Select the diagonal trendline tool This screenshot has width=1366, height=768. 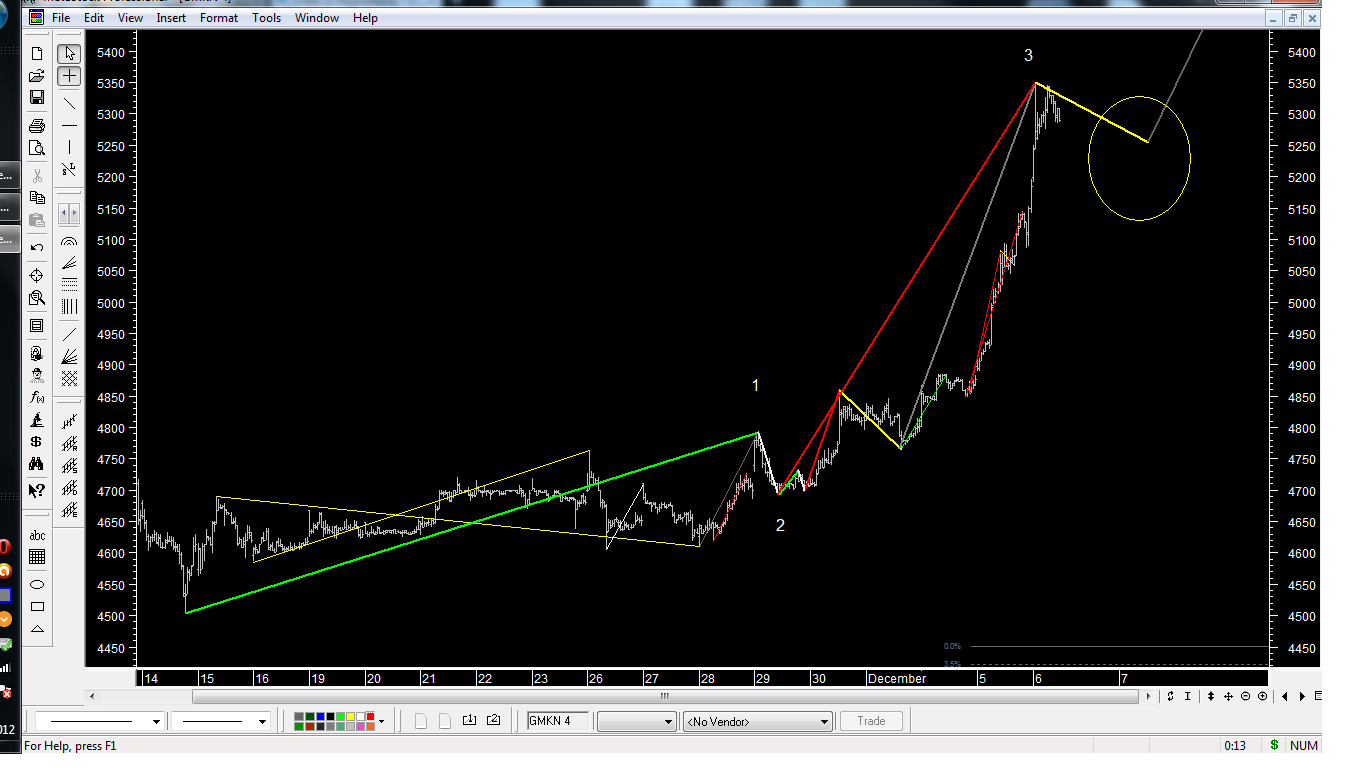coord(69,103)
